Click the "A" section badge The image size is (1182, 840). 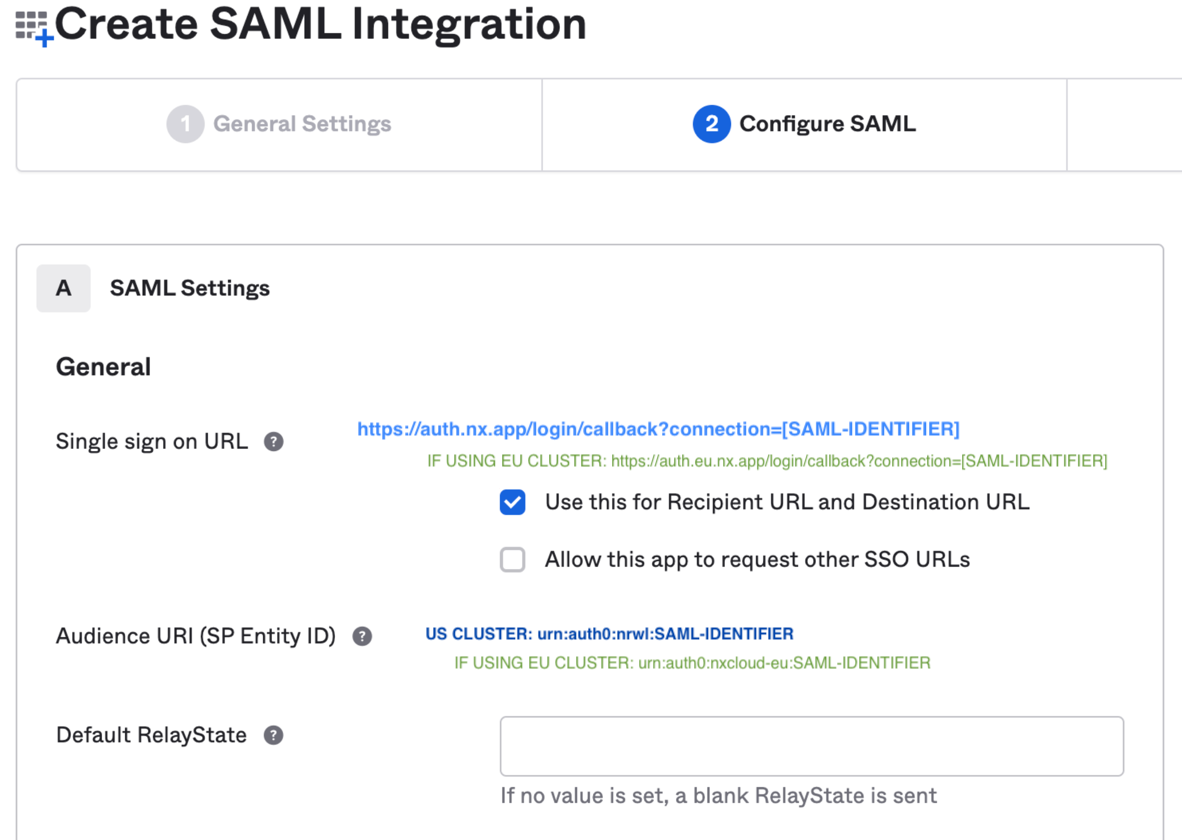[x=63, y=288]
